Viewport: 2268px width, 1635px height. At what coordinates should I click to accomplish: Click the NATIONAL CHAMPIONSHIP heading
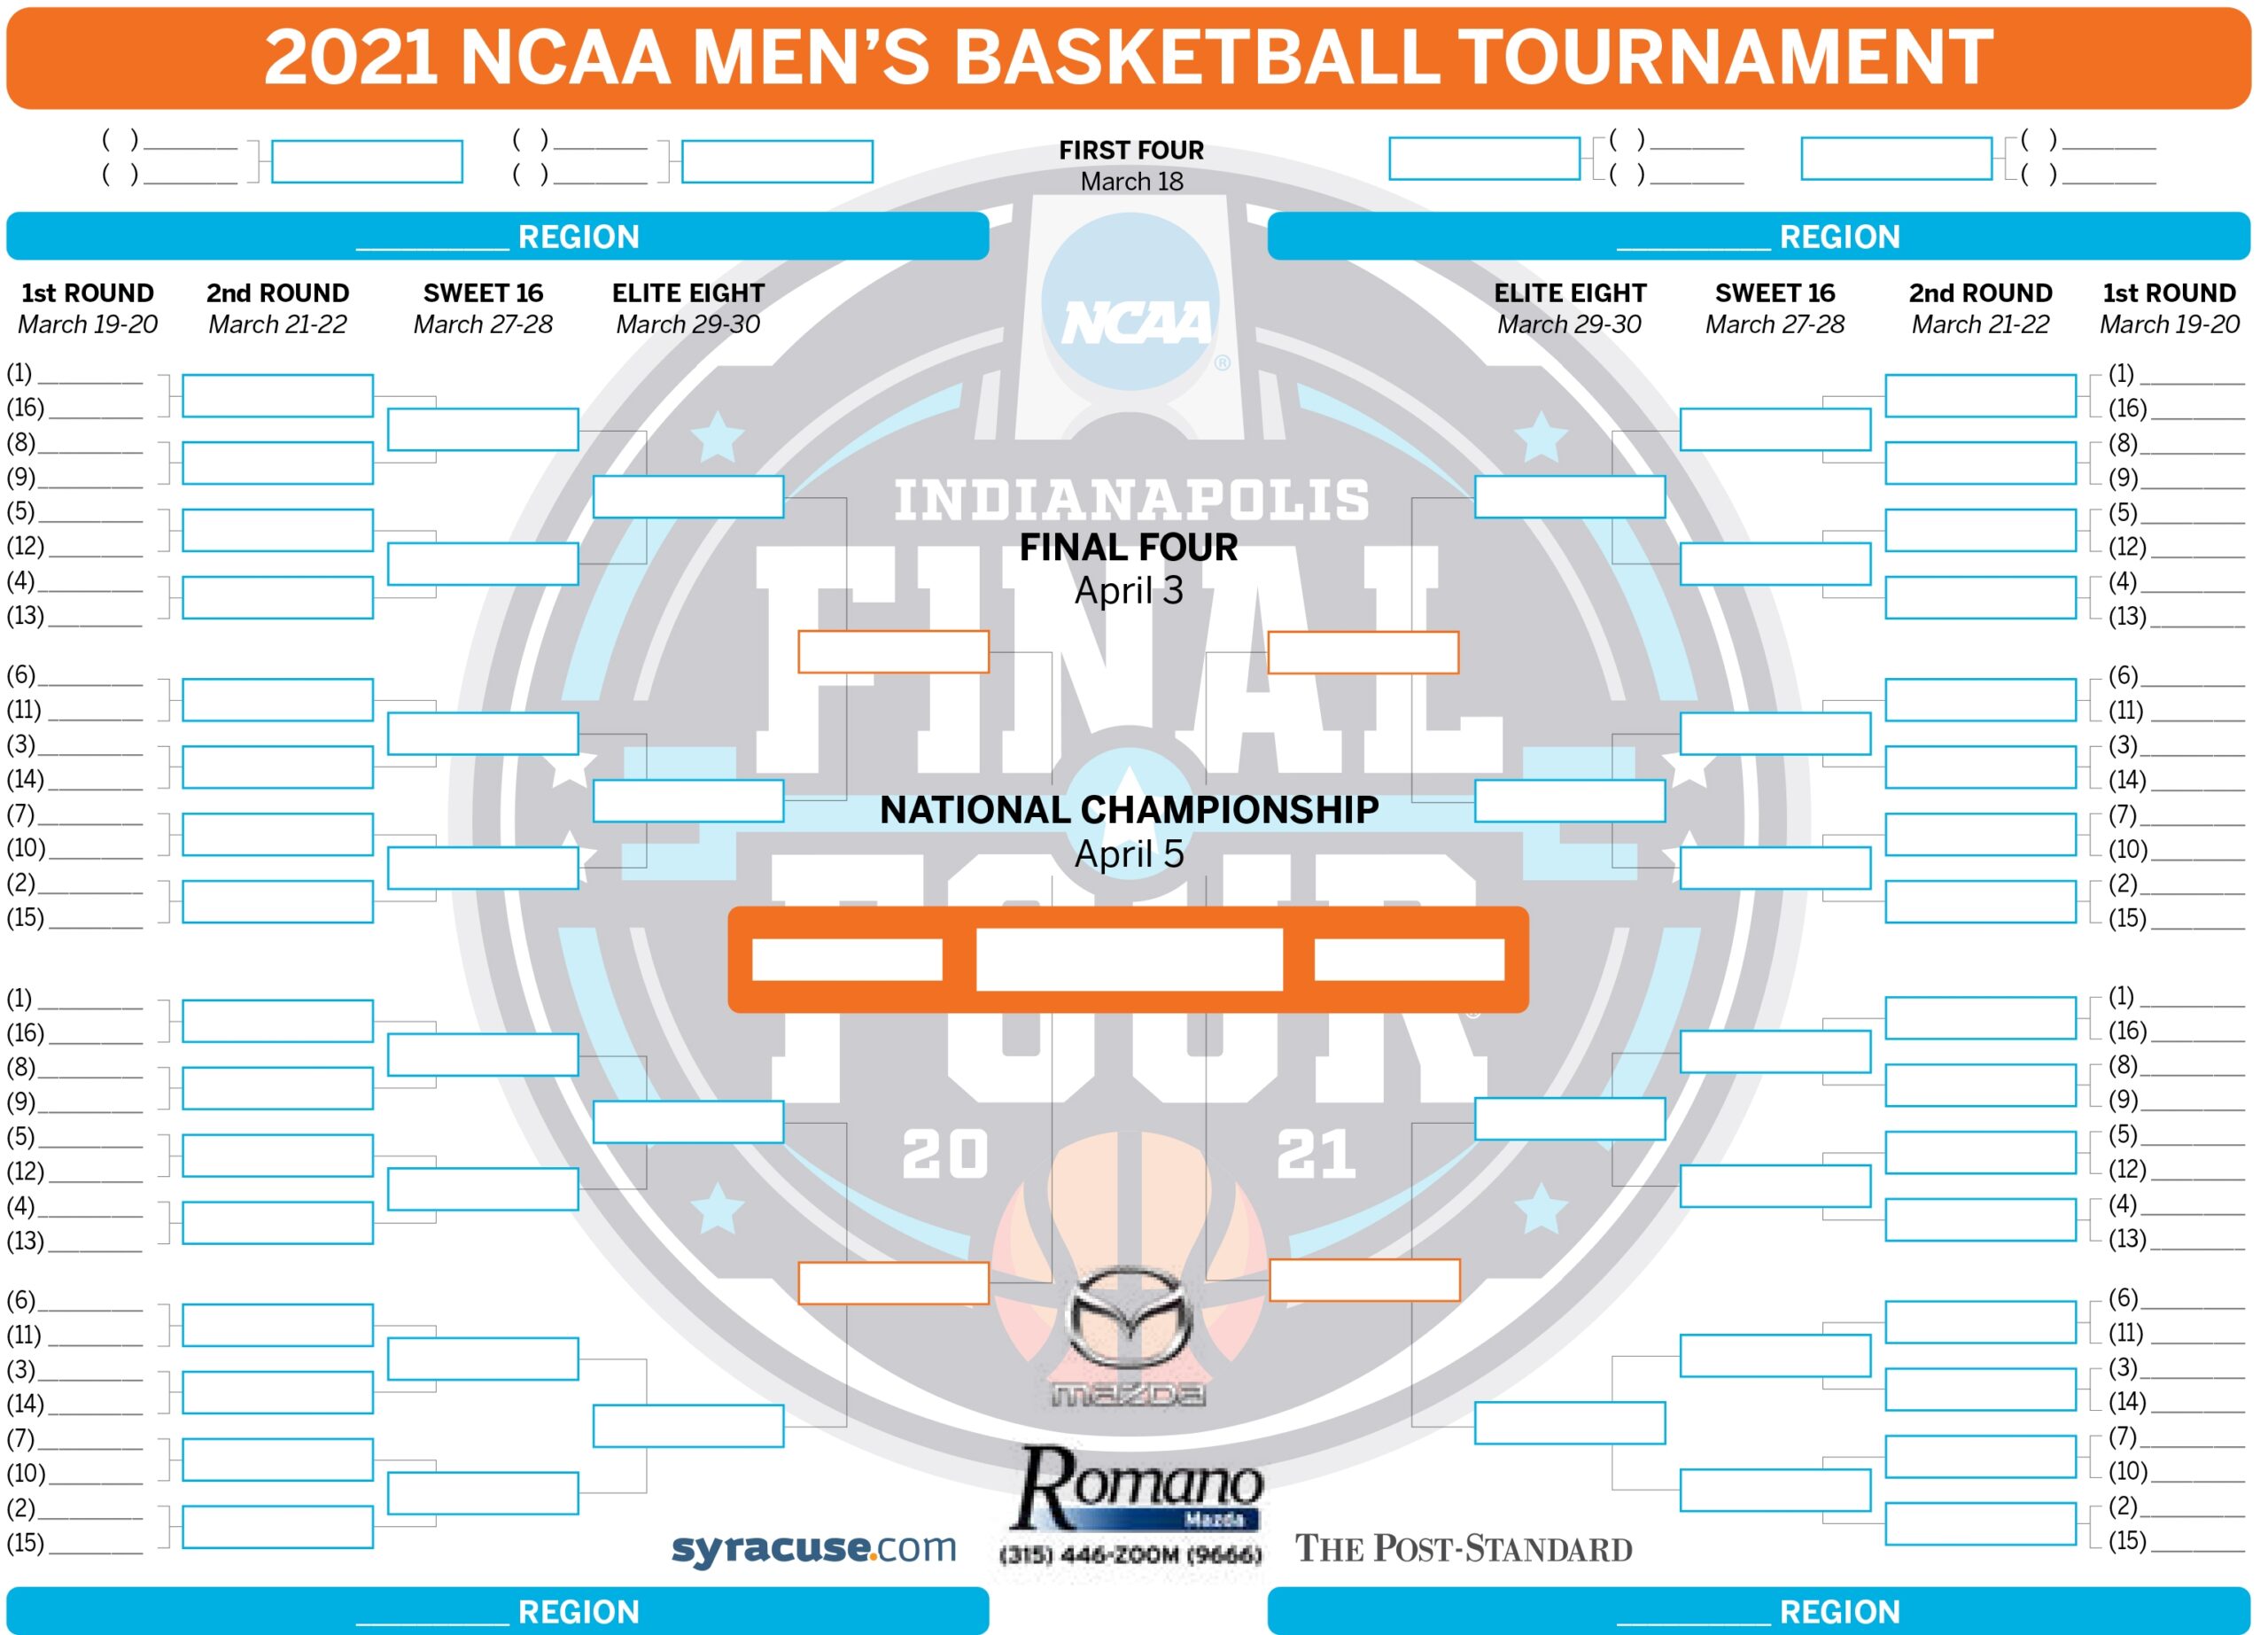pyautogui.click(x=1129, y=810)
